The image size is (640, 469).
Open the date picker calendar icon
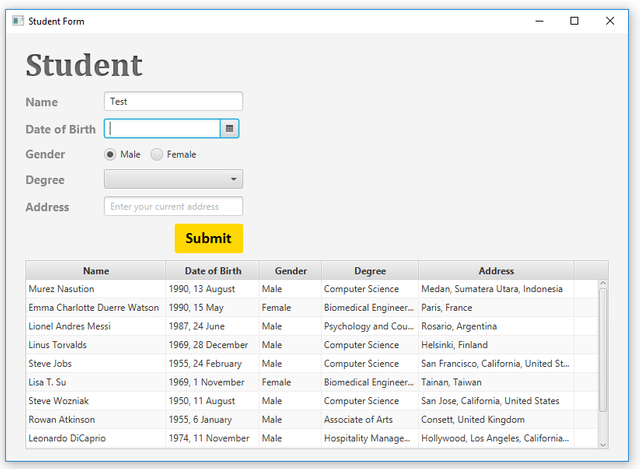coord(229,129)
